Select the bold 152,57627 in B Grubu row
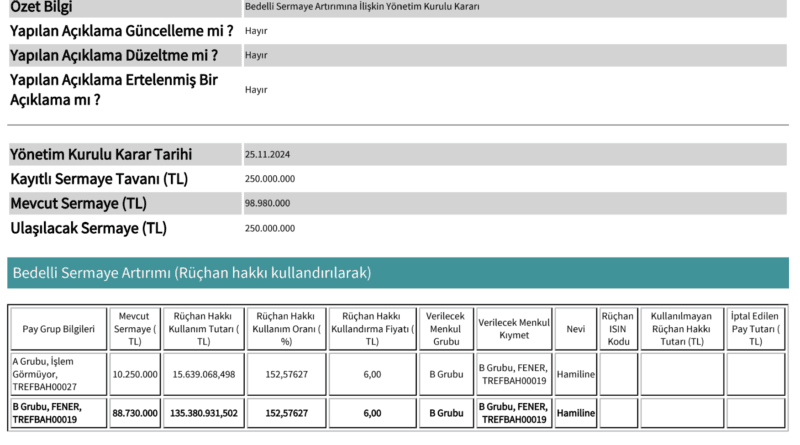 [286, 413]
